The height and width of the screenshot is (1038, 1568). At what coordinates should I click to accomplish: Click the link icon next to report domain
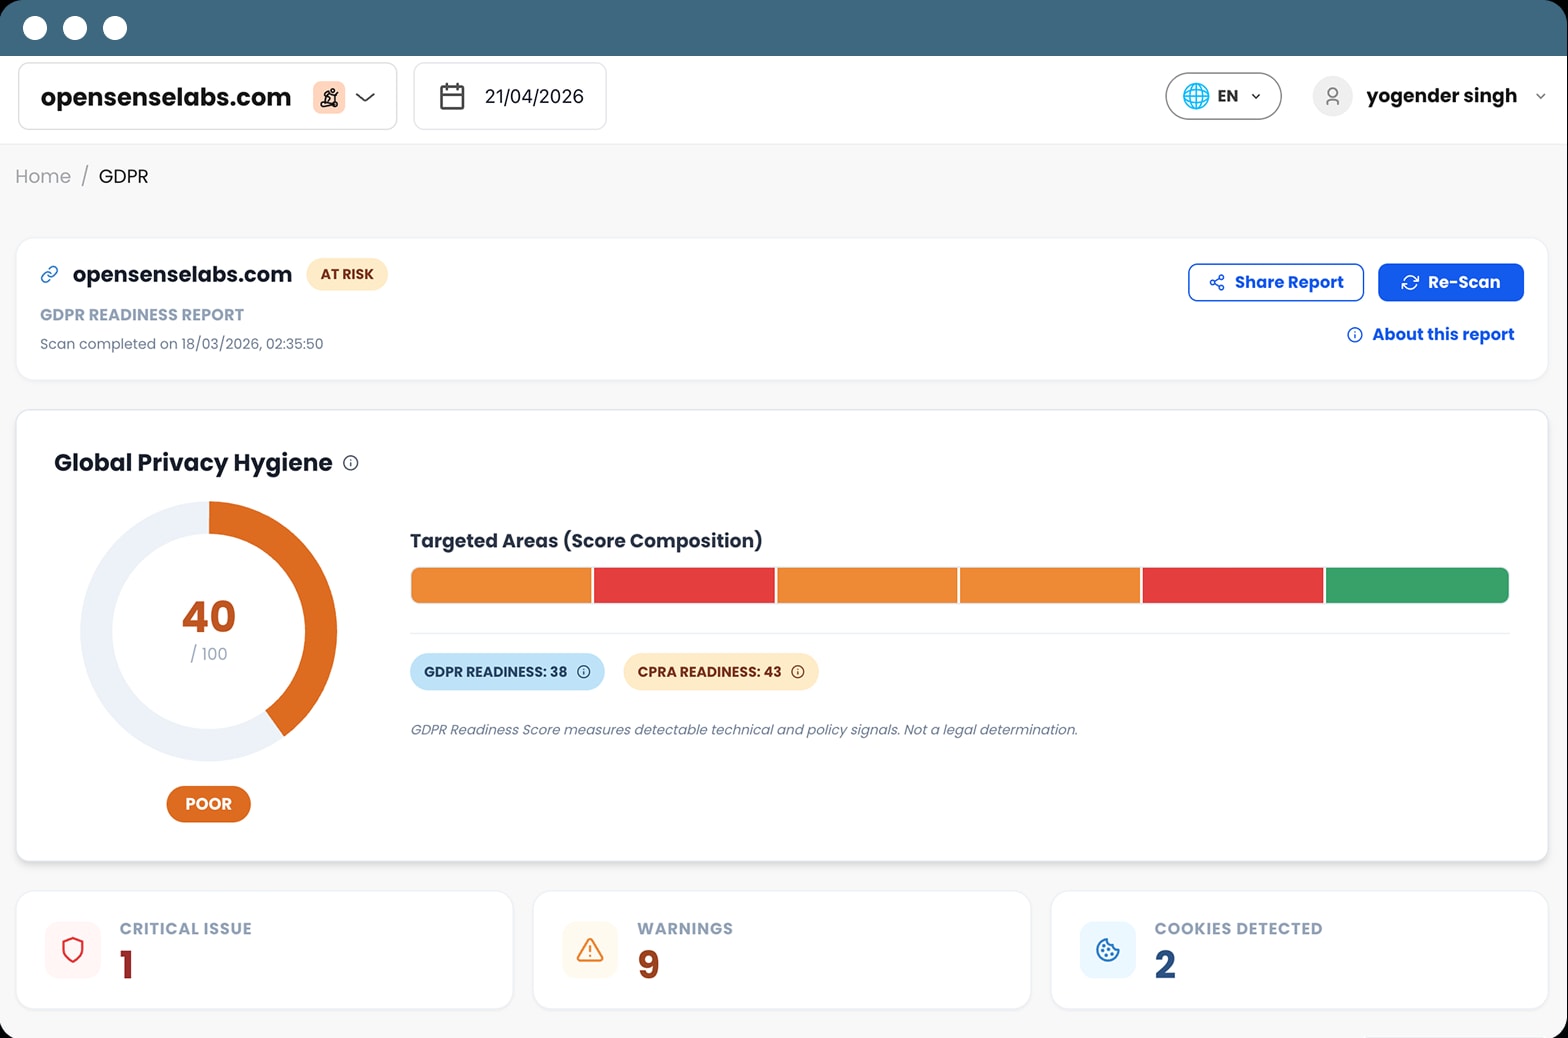(x=49, y=274)
